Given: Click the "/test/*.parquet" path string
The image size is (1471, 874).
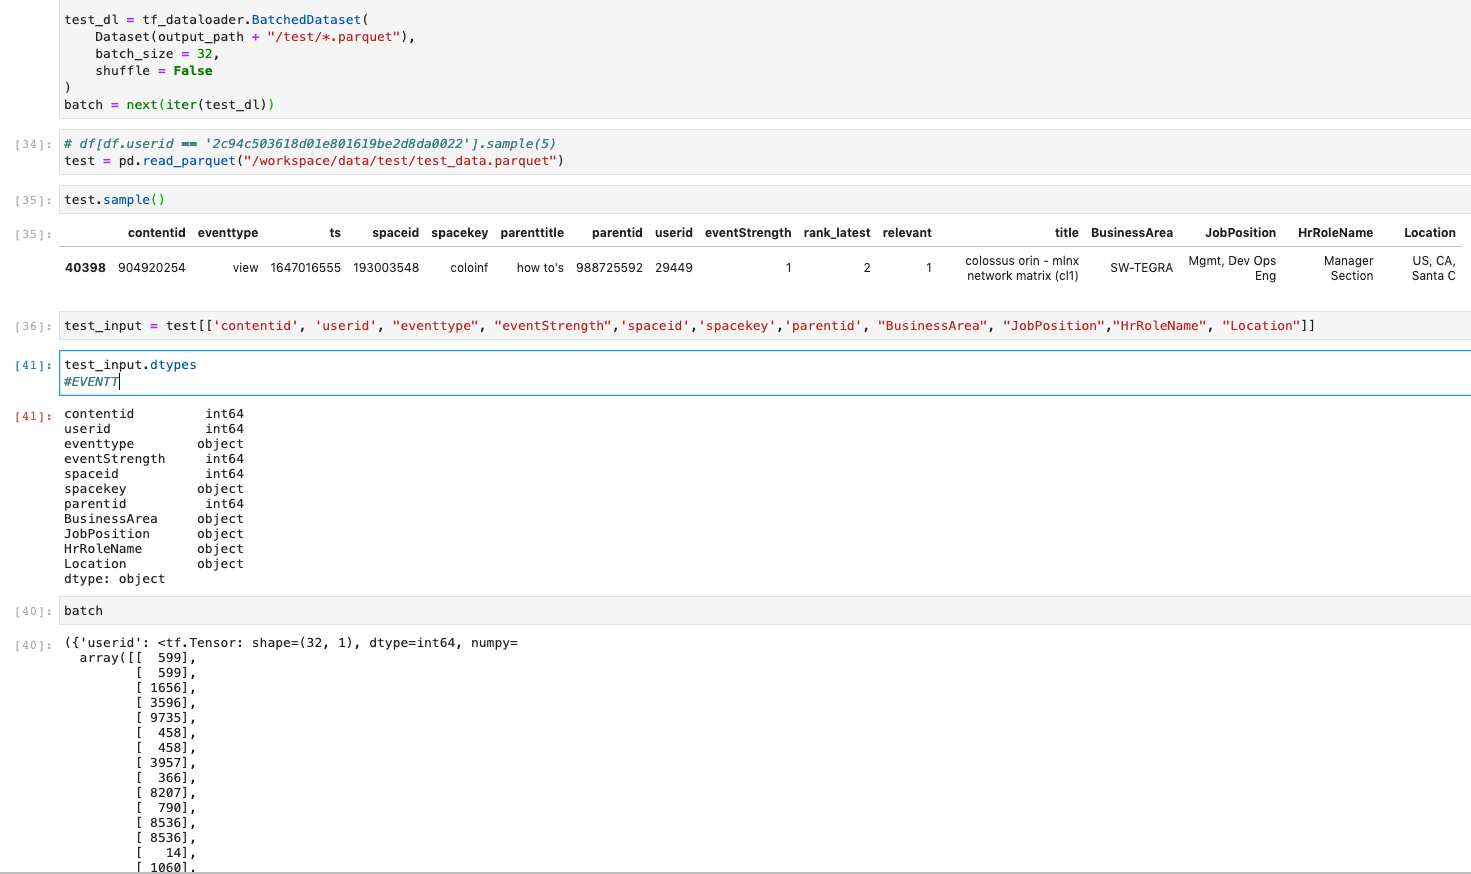Looking at the screenshot, I should [x=338, y=36].
